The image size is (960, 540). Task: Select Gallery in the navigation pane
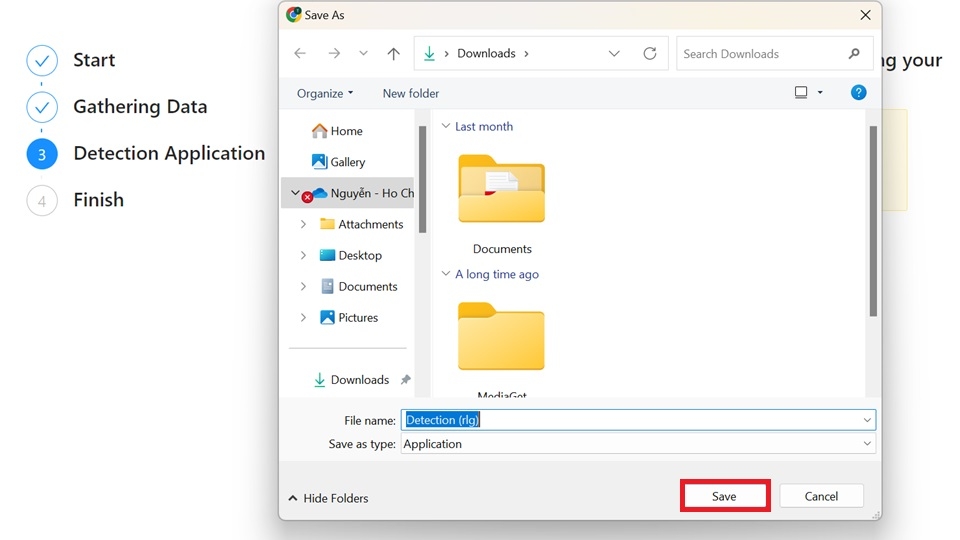tap(339, 162)
